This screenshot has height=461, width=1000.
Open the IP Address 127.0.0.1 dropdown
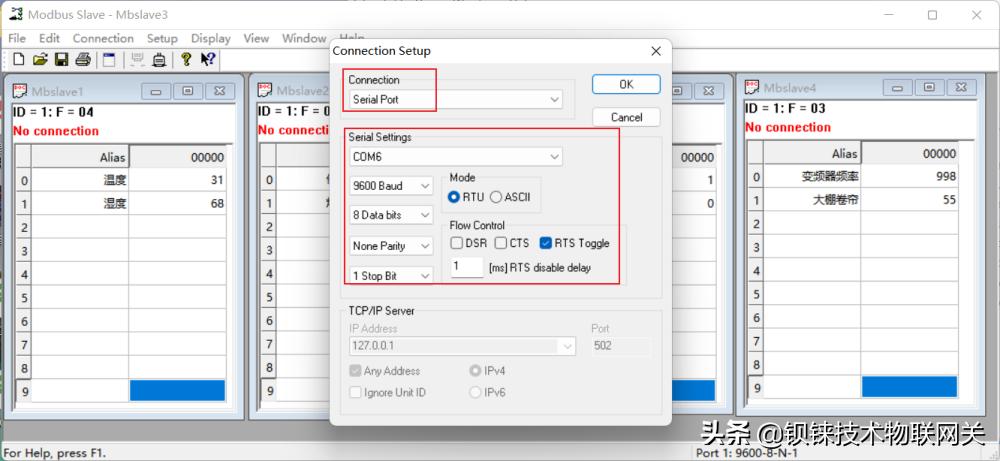[x=462, y=346]
